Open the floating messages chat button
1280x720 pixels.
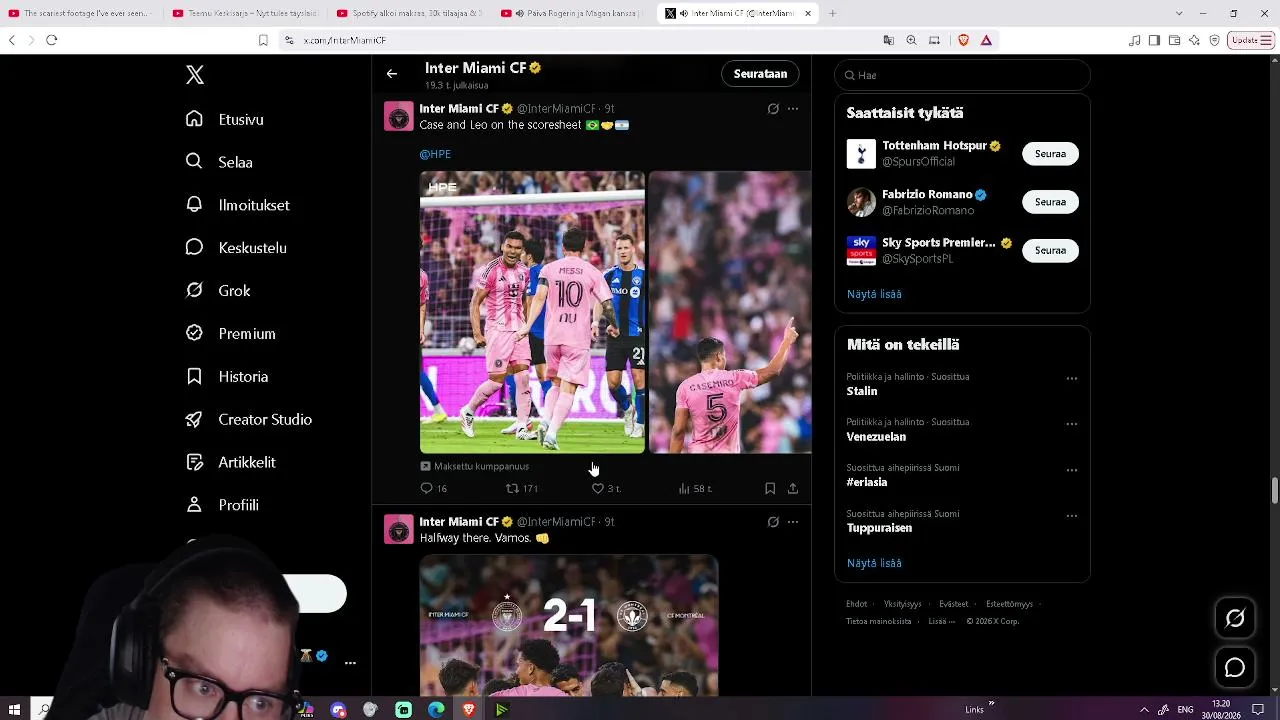(1235, 668)
